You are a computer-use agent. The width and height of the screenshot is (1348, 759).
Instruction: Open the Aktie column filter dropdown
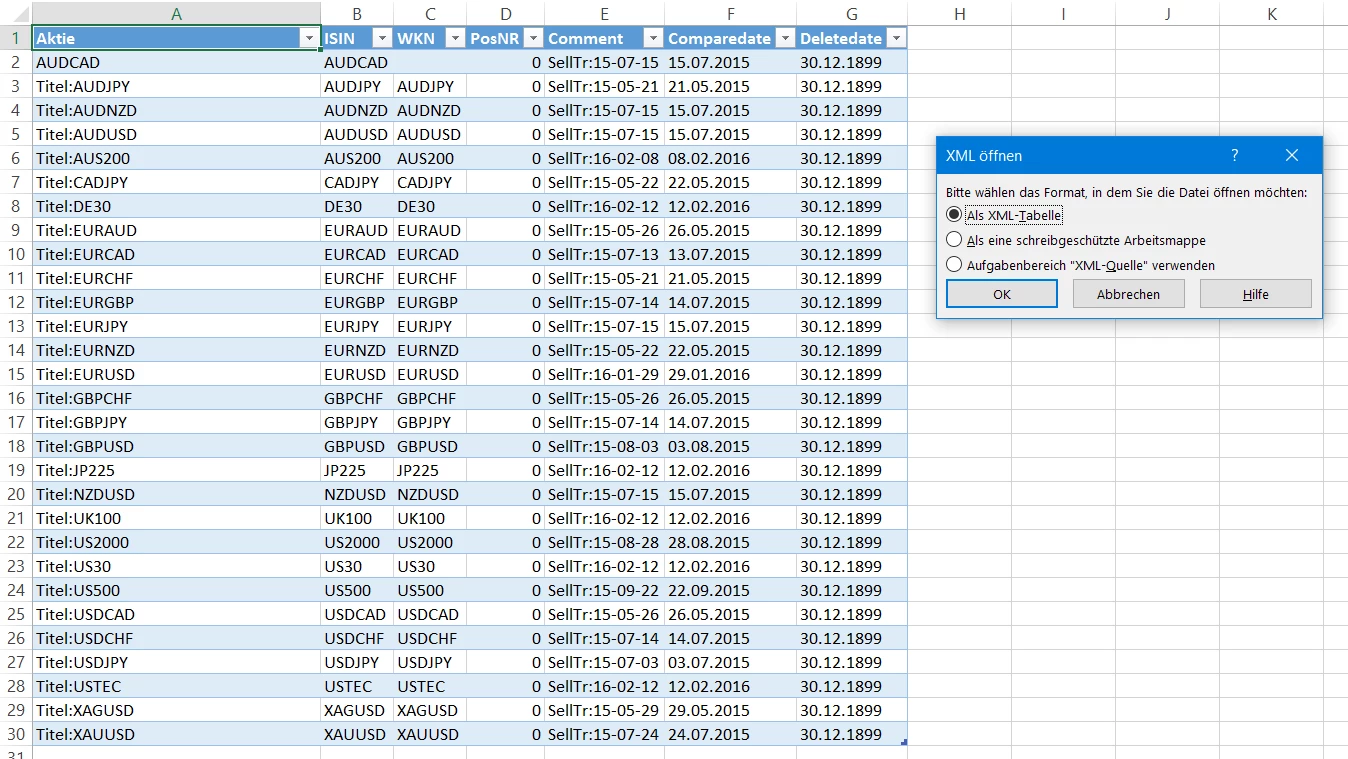(x=308, y=38)
